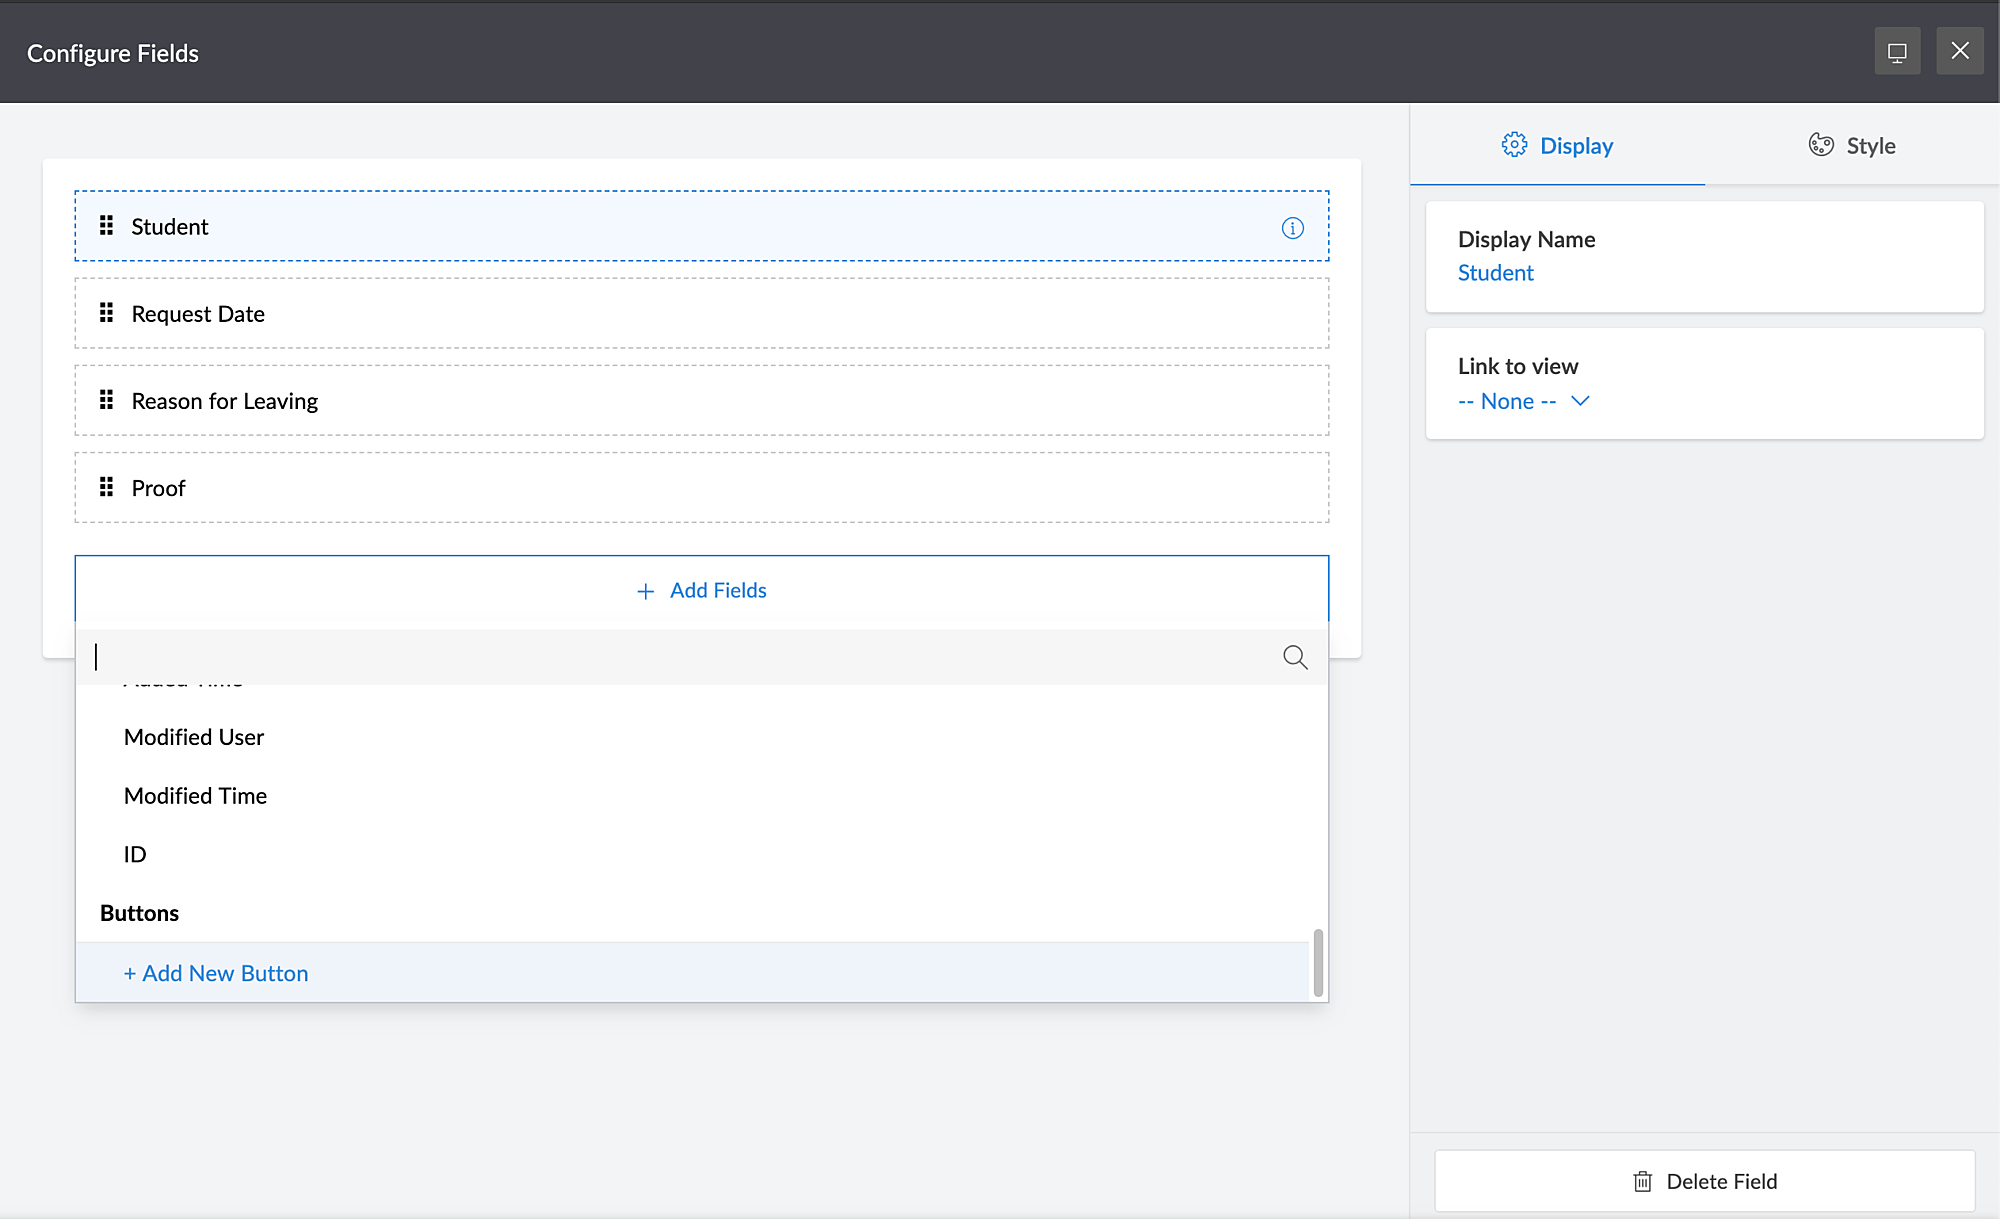Click the Proof row drag handle
This screenshot has width=2000, height=1219.
coord(106,487)
